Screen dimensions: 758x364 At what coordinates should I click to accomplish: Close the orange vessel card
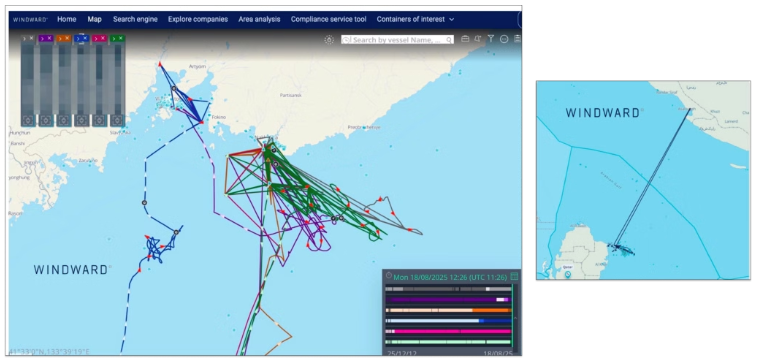click(x=67, y=38)
